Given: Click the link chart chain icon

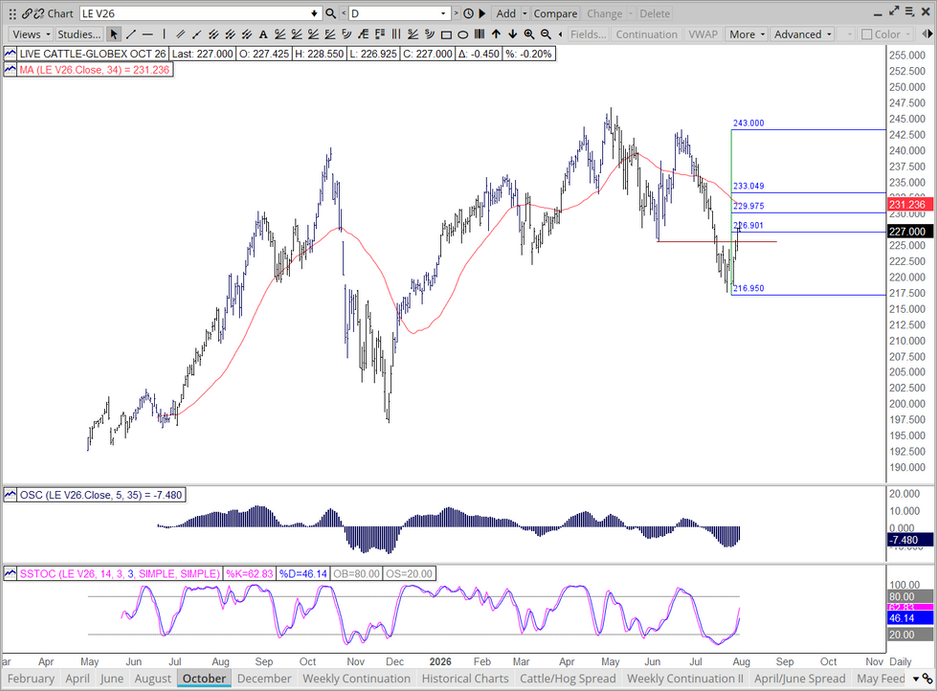Looking at the screenshot, I should pos(27,13).
